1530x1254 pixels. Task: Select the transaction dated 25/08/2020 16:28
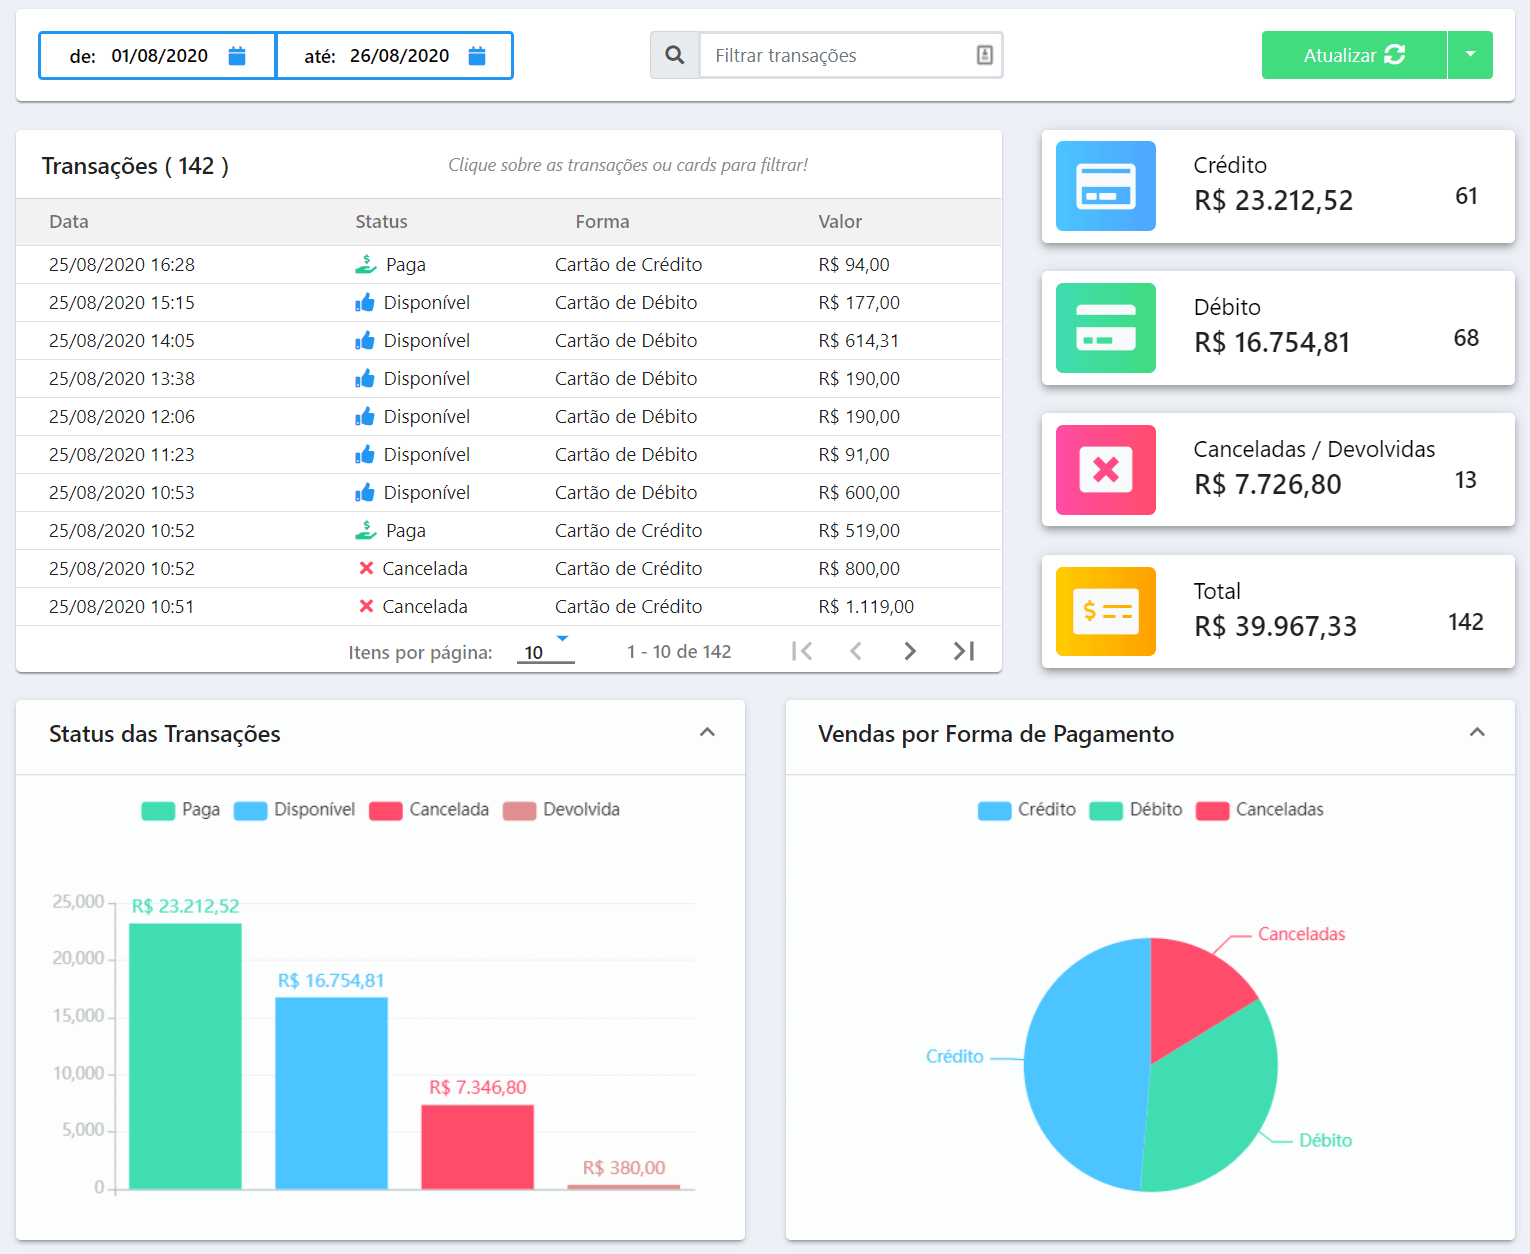click(x=509, y=265)
